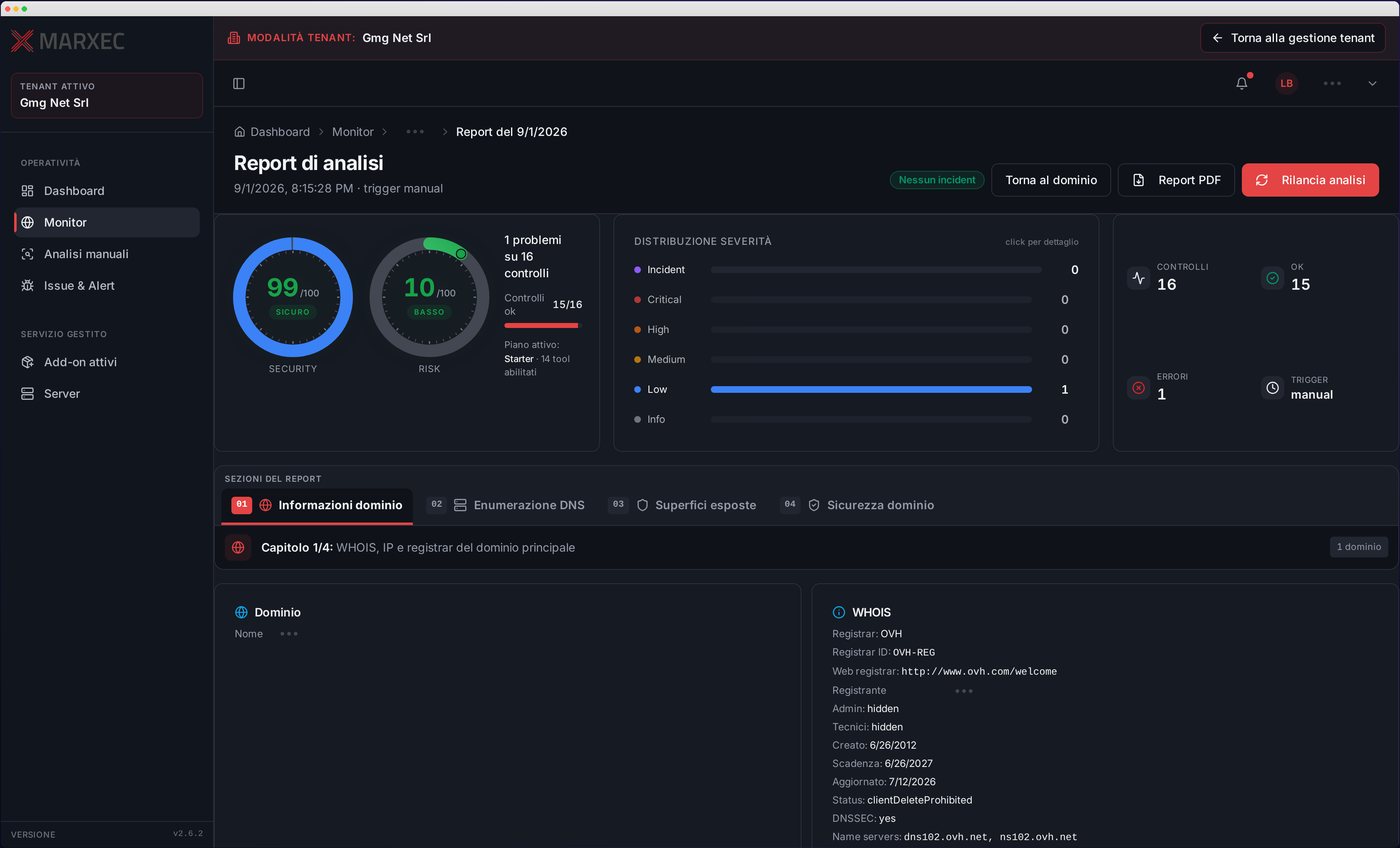Click the WHOIS info icon
The image size is (1400, 848).
(839, 612)
